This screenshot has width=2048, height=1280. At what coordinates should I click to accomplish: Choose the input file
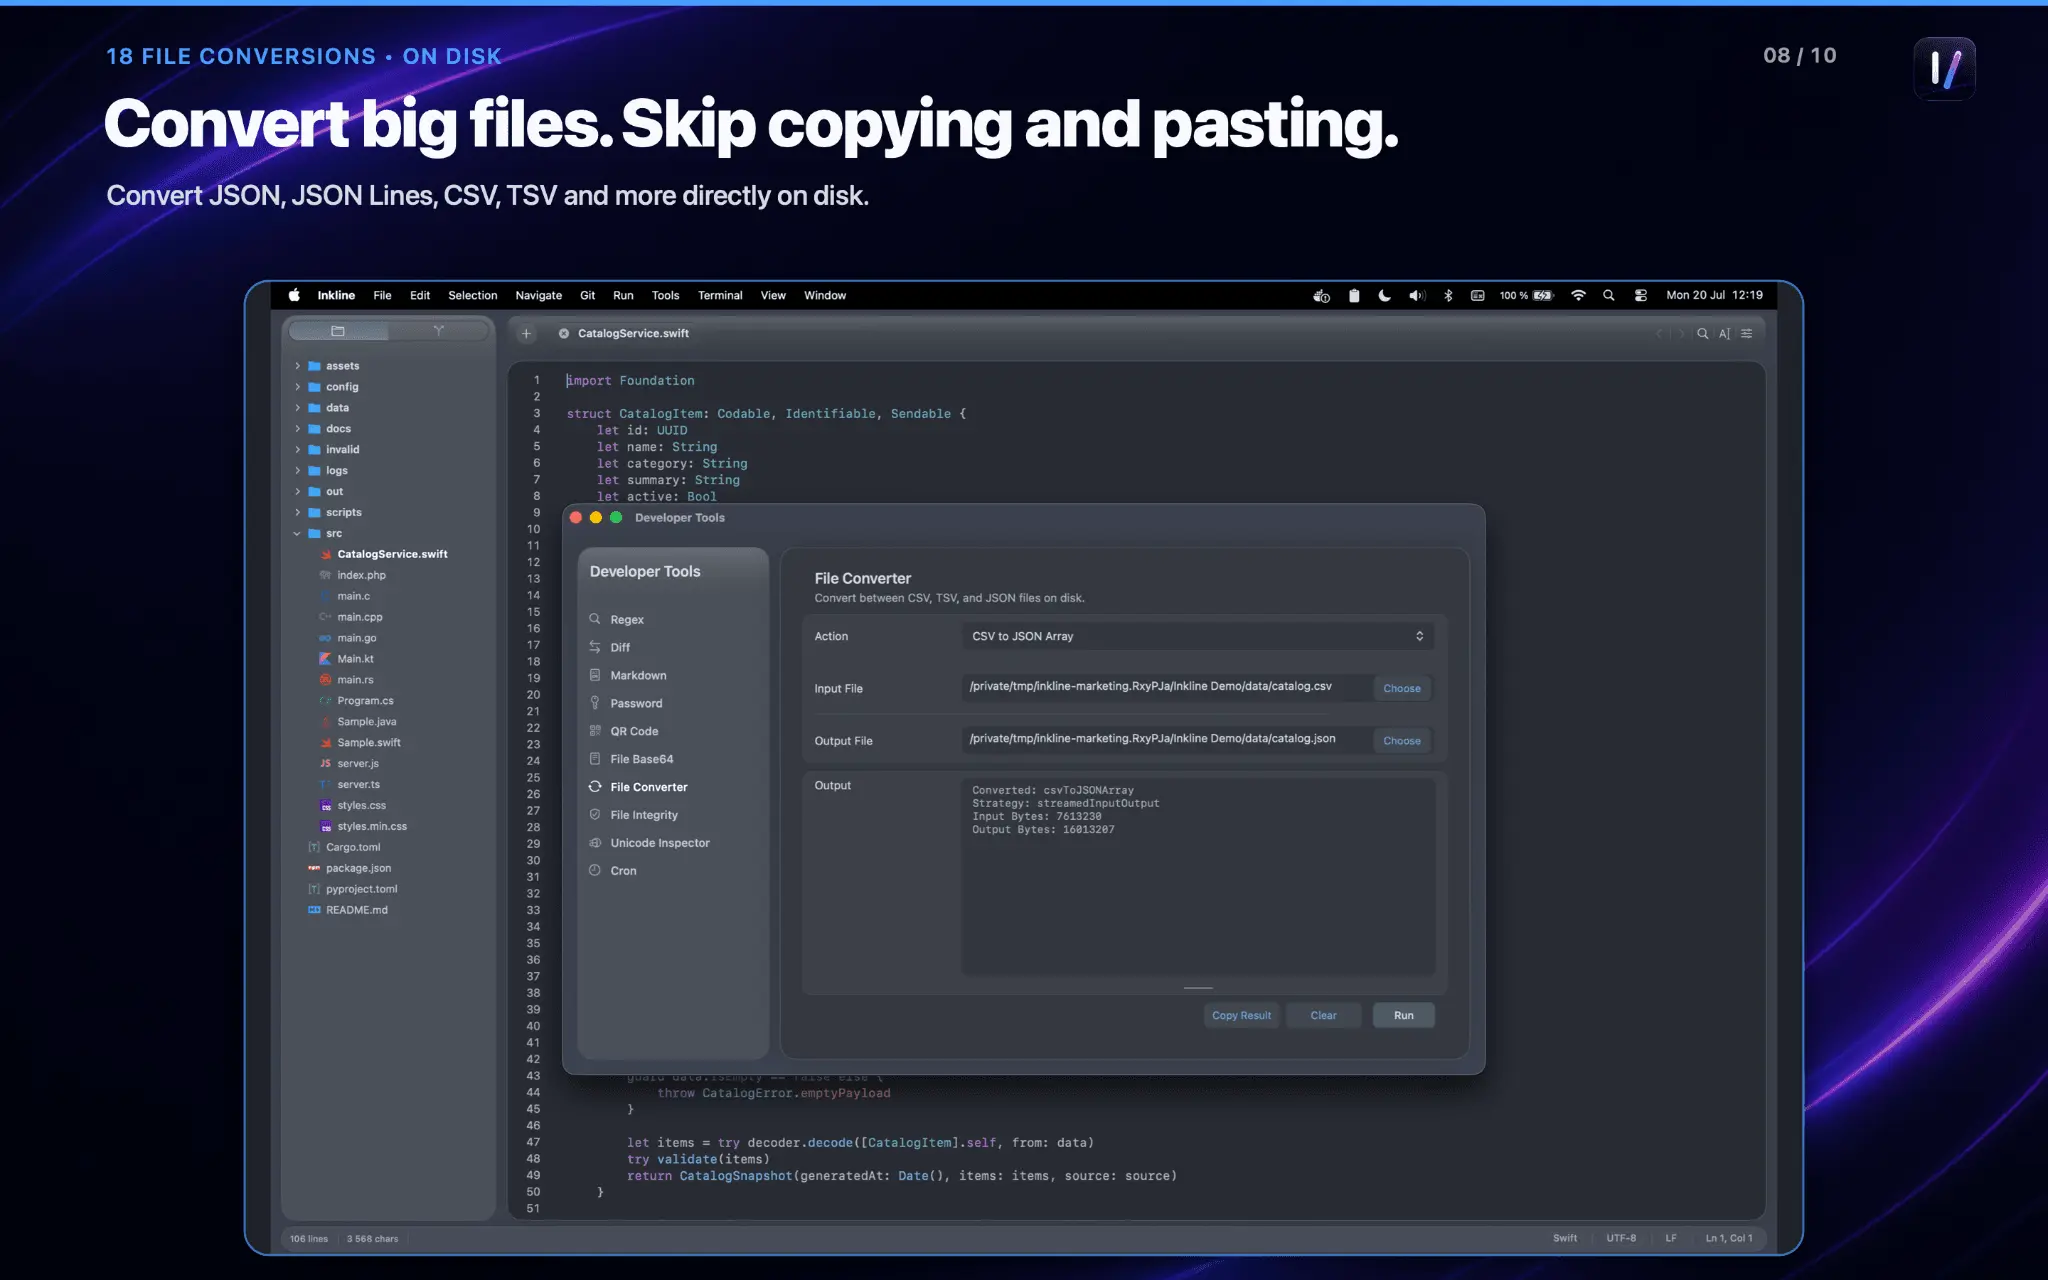click(1402, 688)
